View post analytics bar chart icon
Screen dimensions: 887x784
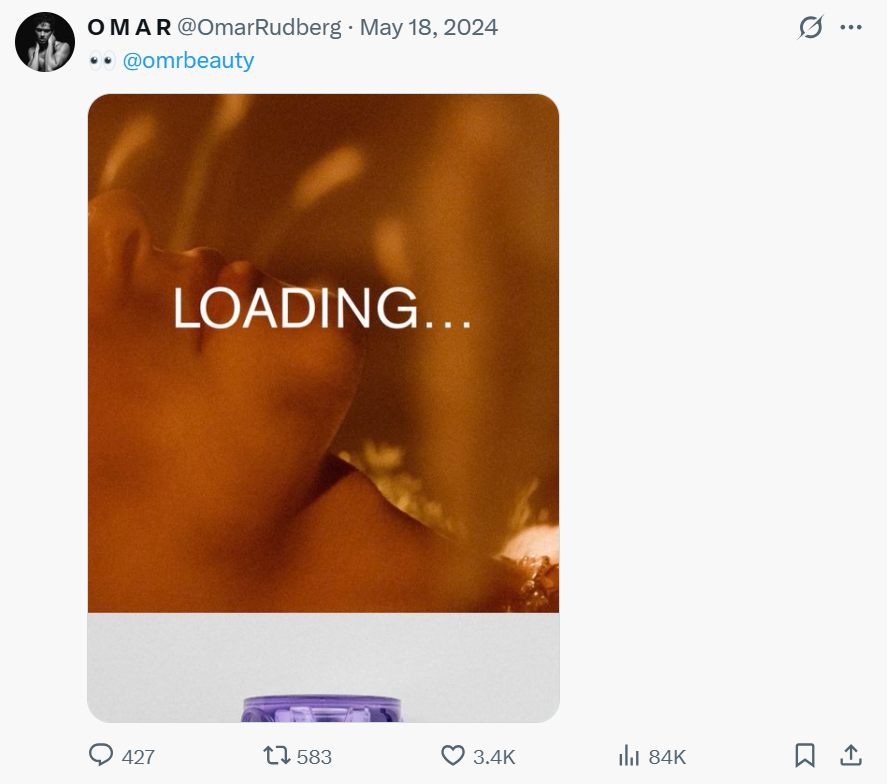pos(629,755)
